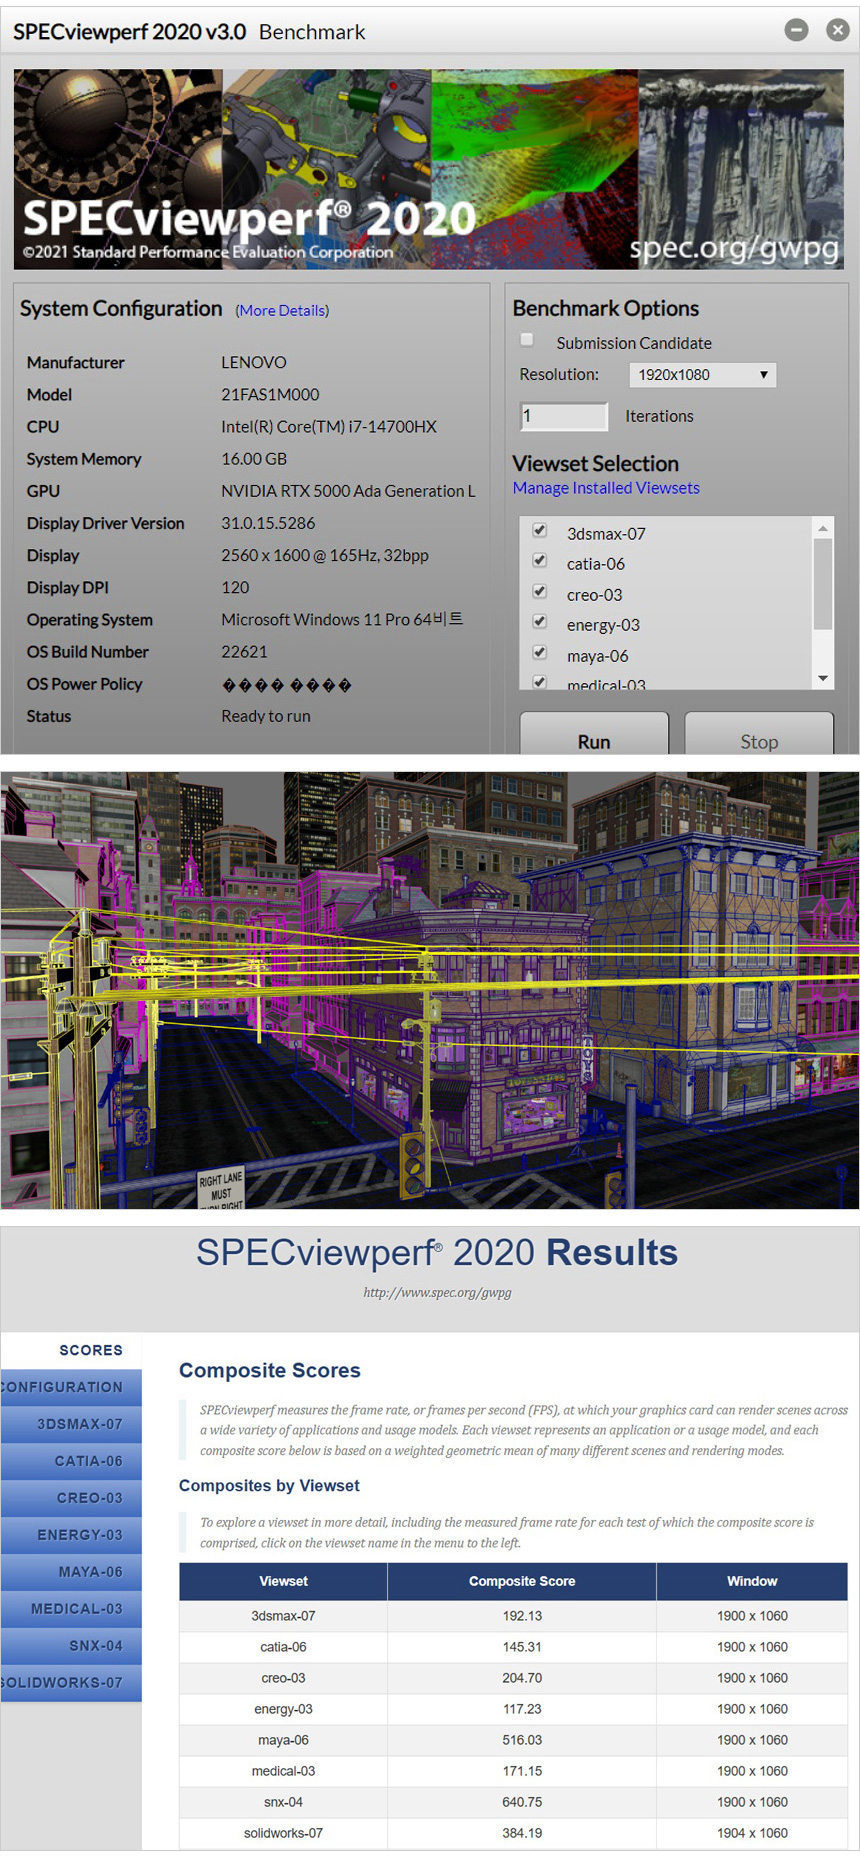Open the SNX-04 results tab
Viewport: 860px width, 1858px height.
(72, 1646)
